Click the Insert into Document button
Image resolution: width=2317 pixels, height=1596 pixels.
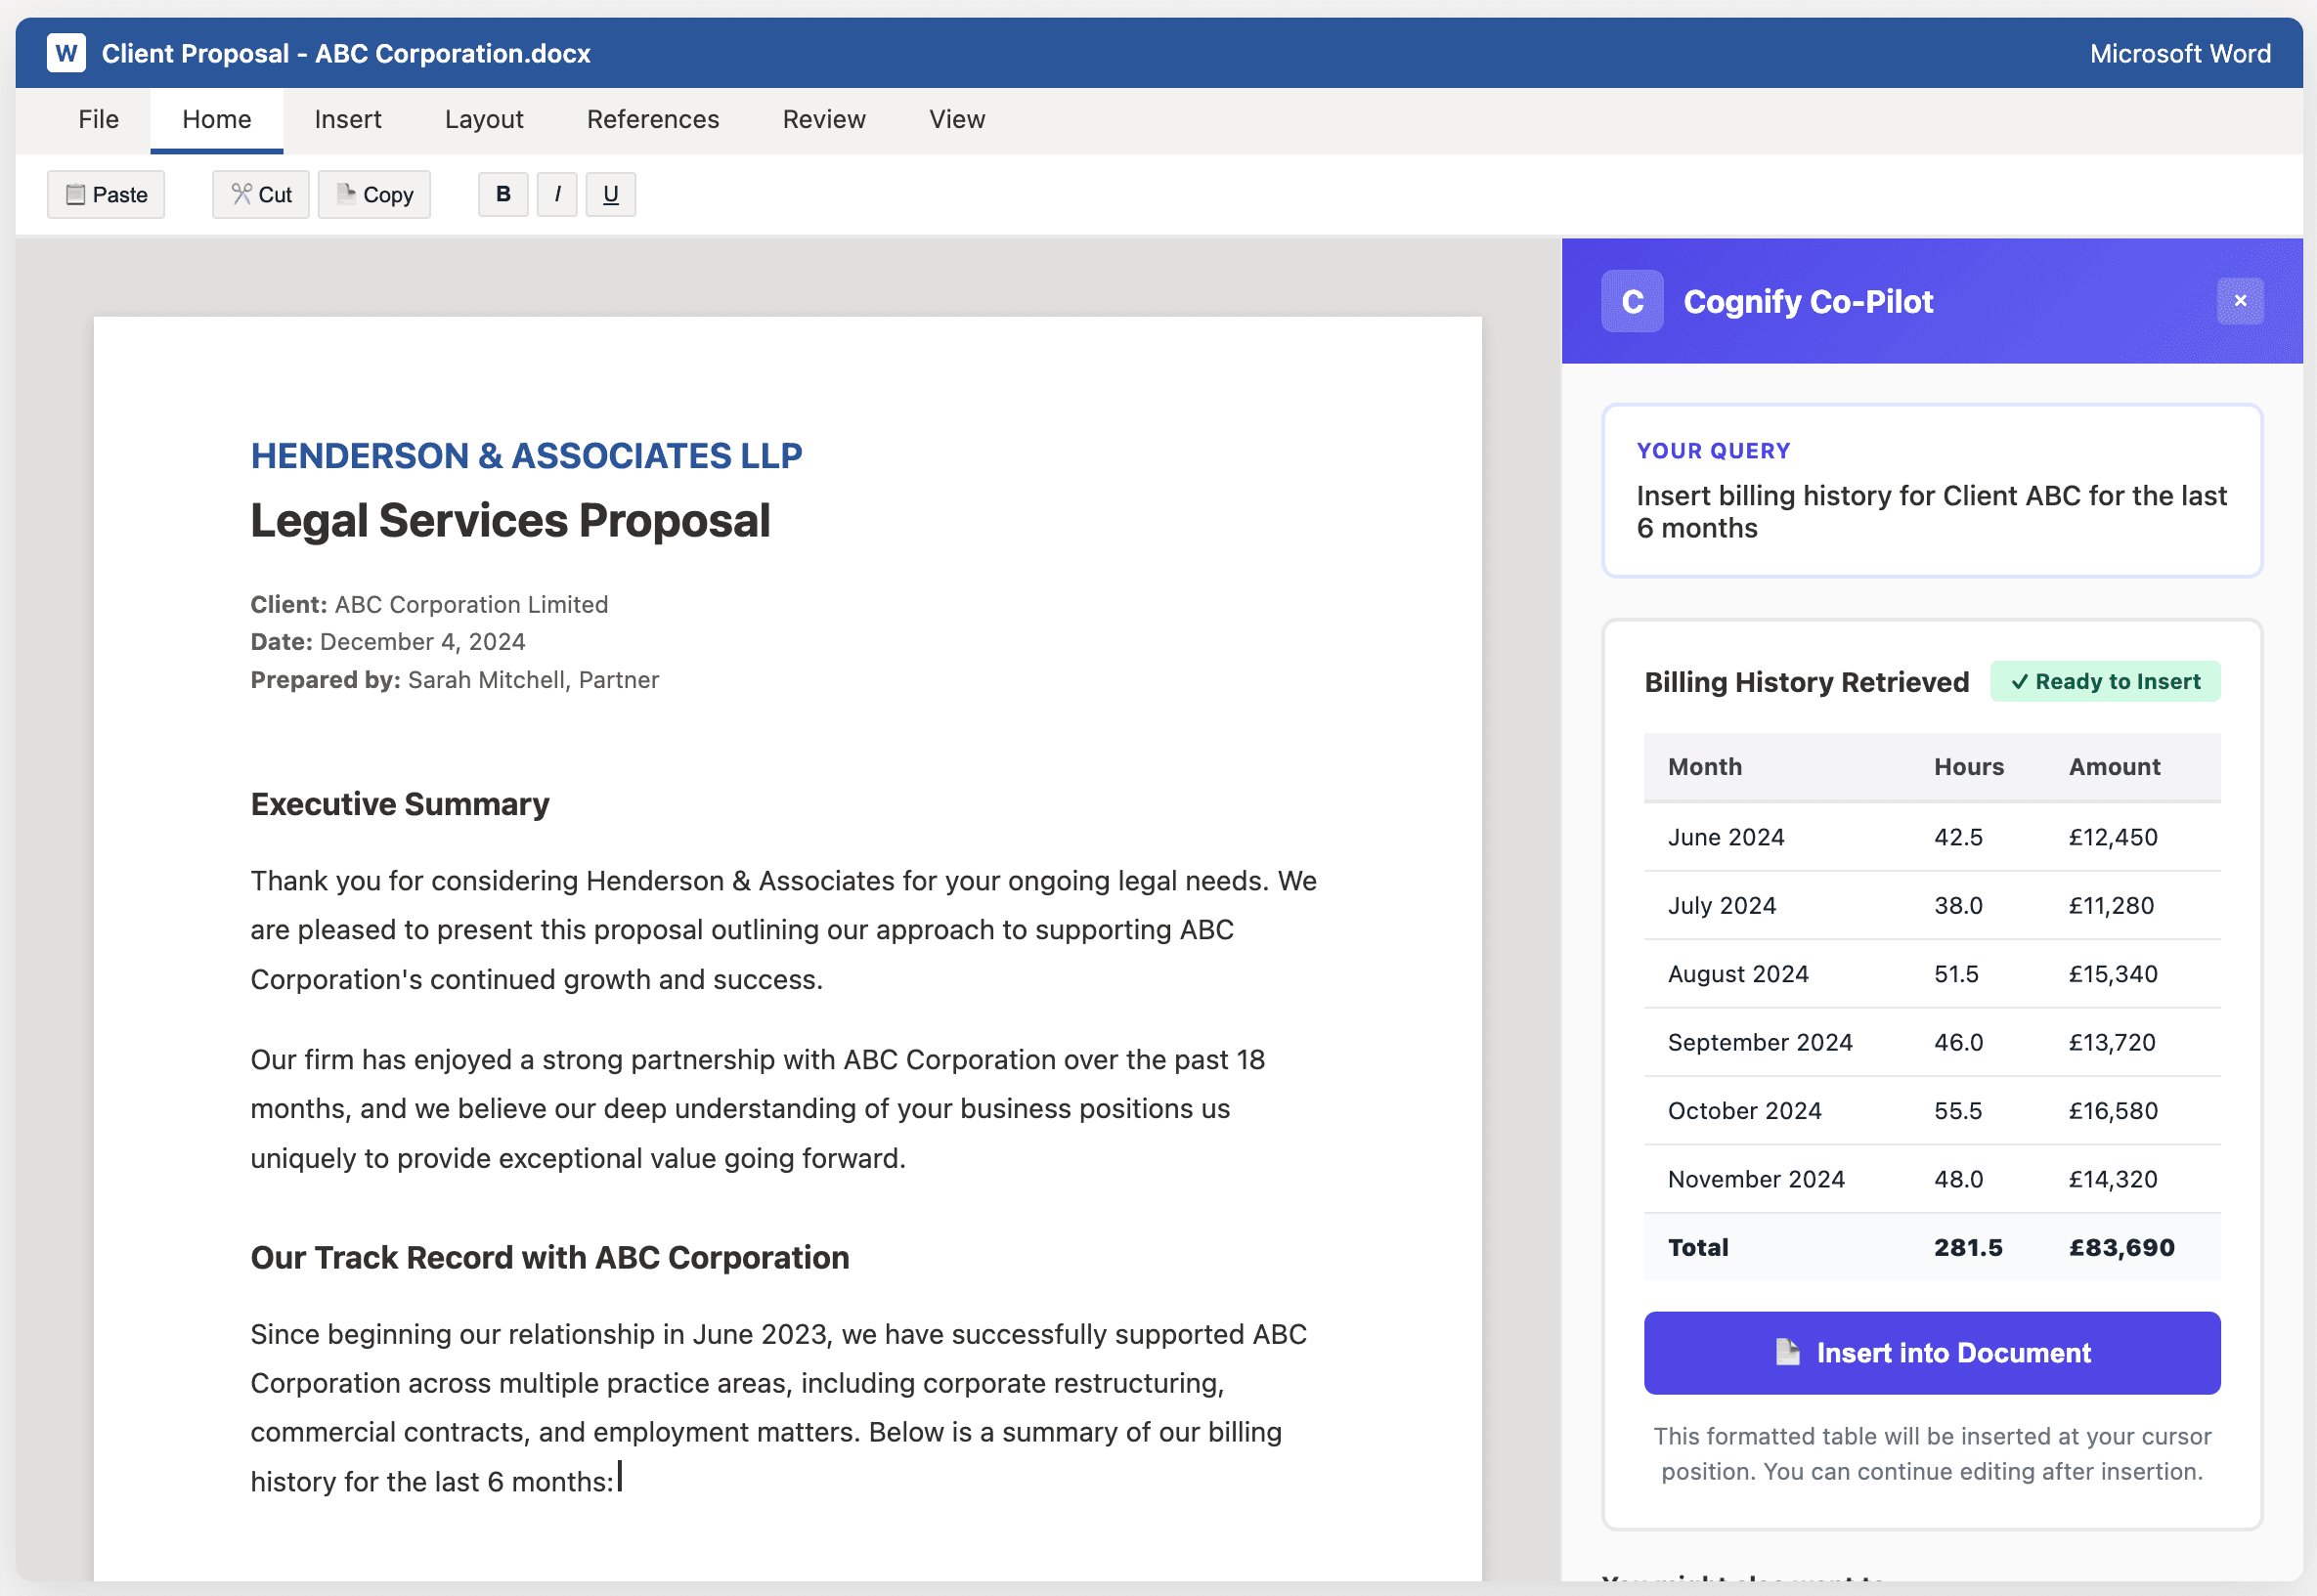[1931, 1352]
